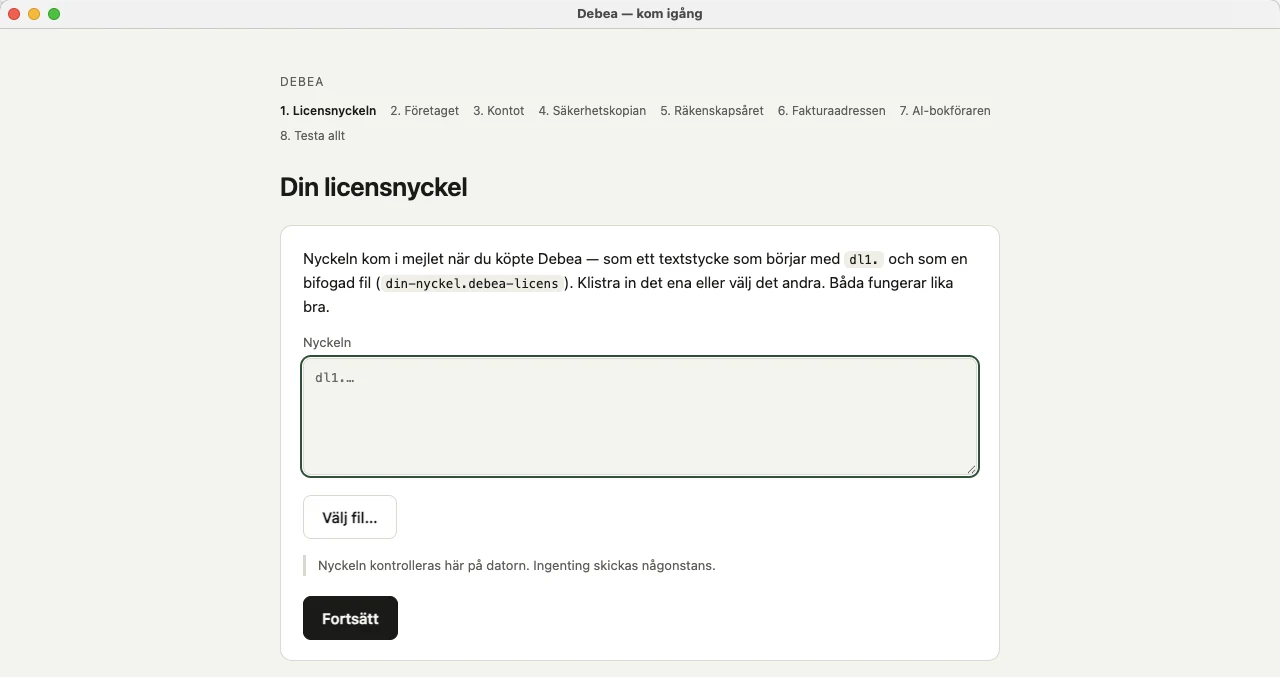Click the 'din-nyckel.debea-licens' filename text
This screenshot has height=677, width=1280.
(472, 283)
